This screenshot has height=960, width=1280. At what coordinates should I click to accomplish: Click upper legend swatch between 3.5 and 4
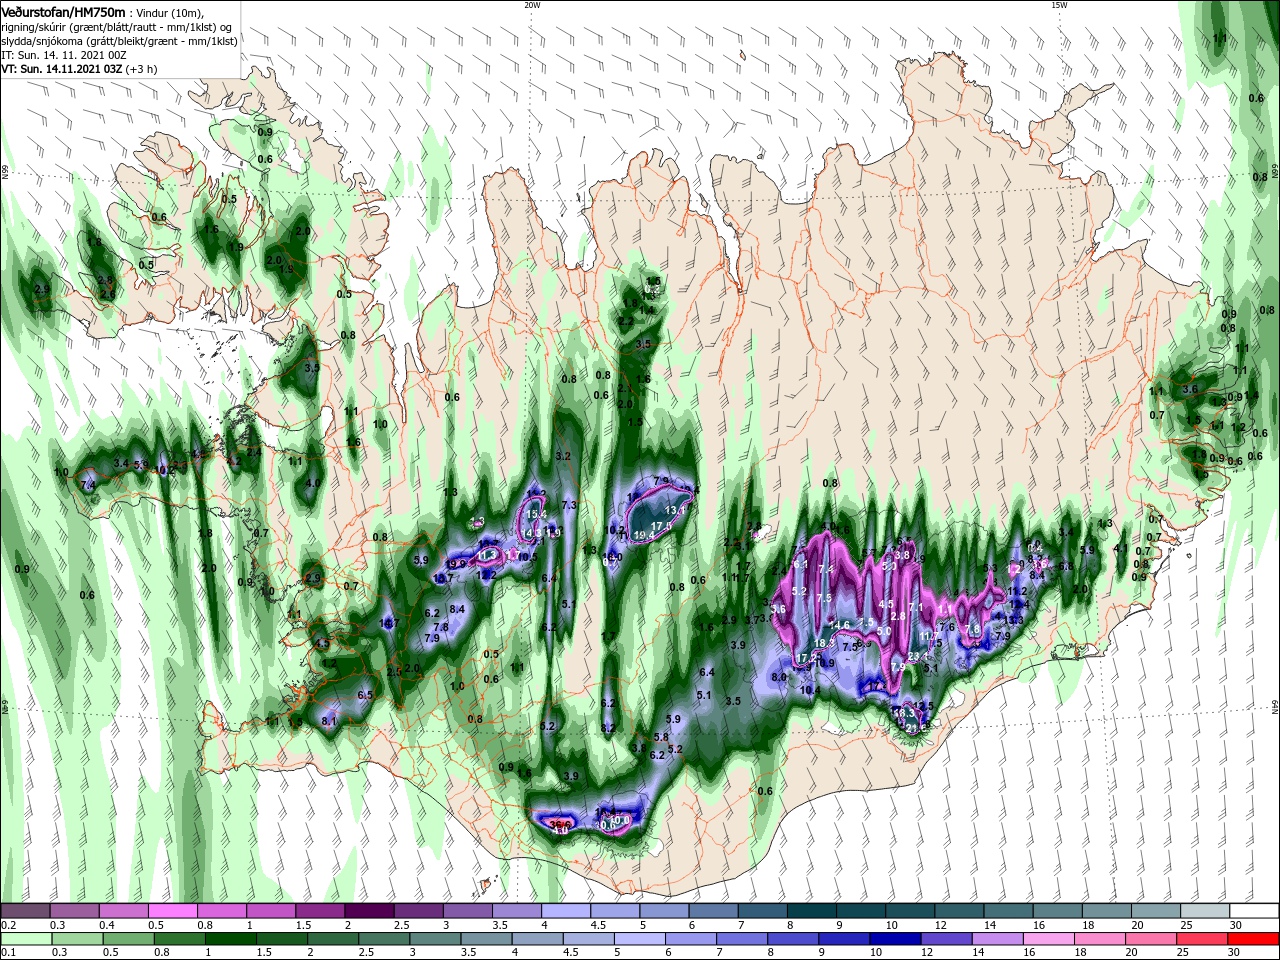(x=517, y=911)
